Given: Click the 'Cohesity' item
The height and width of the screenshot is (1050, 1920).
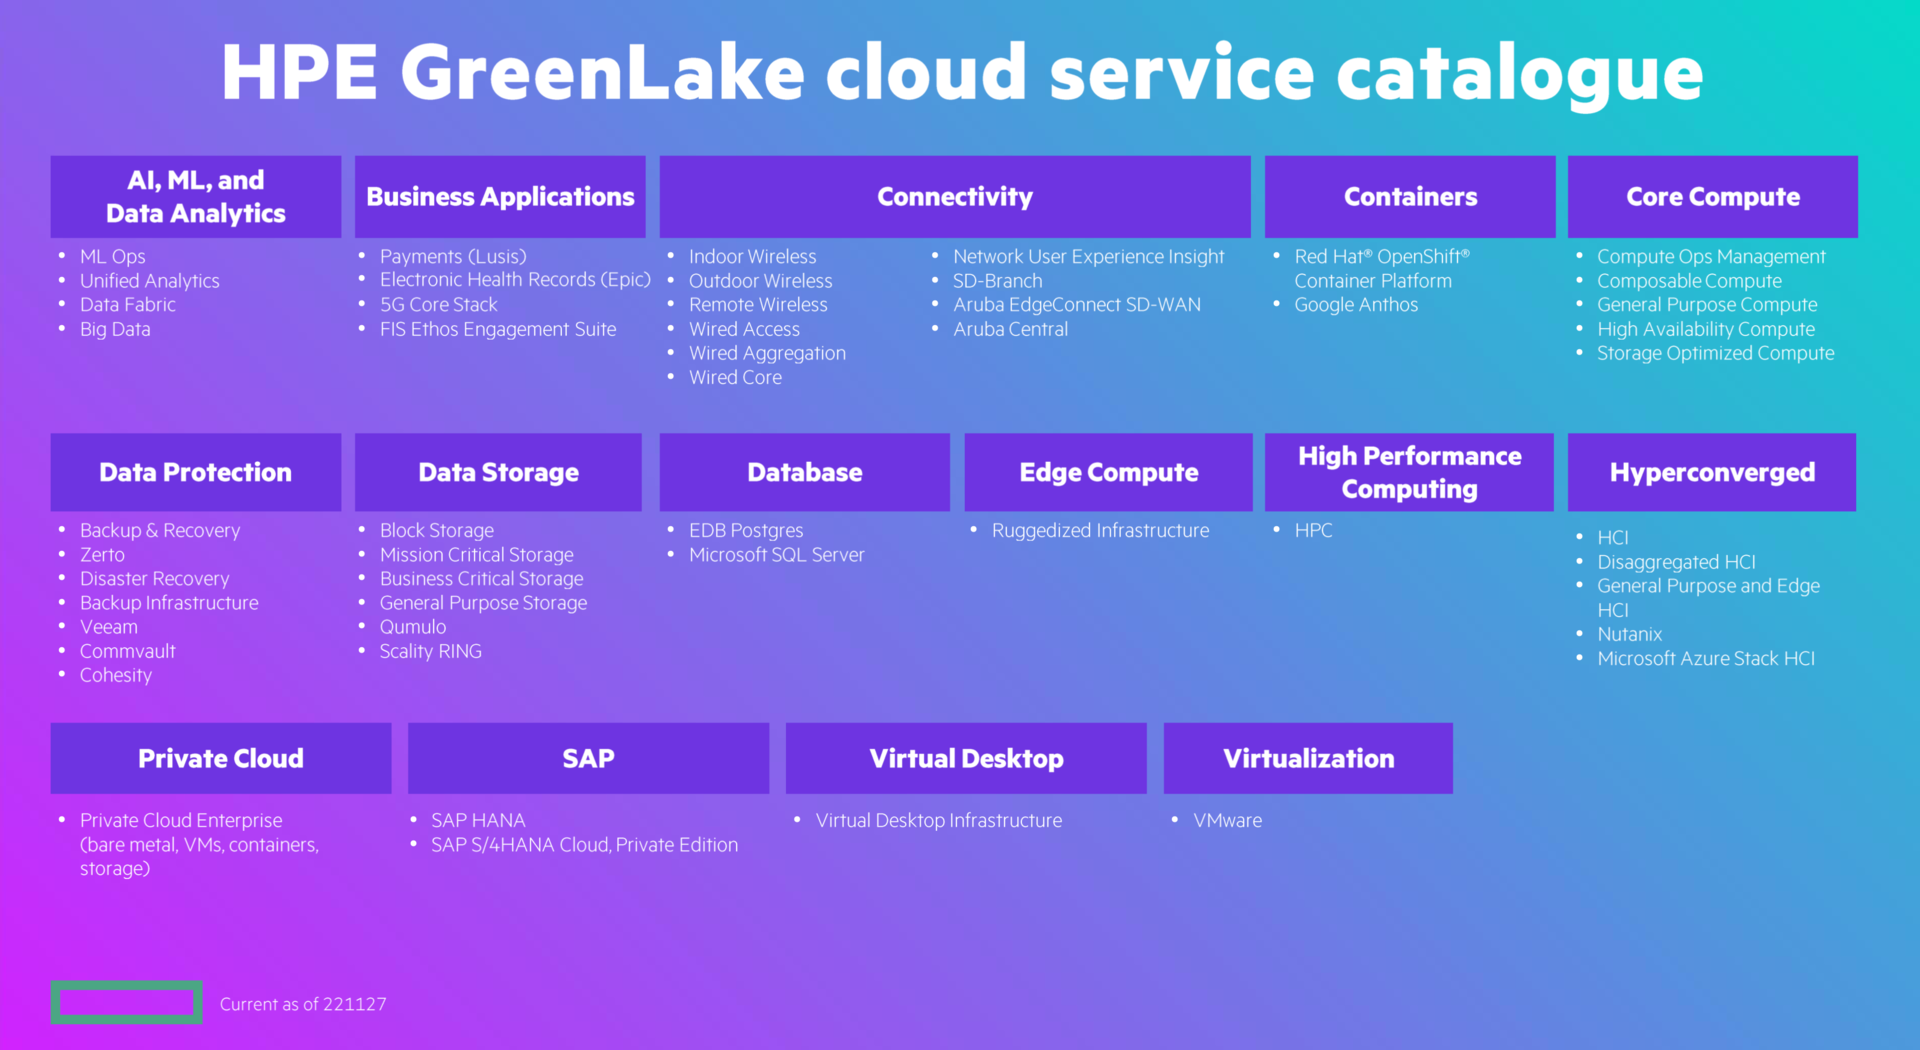Looking at the screenshot, I should click(116, 675).
